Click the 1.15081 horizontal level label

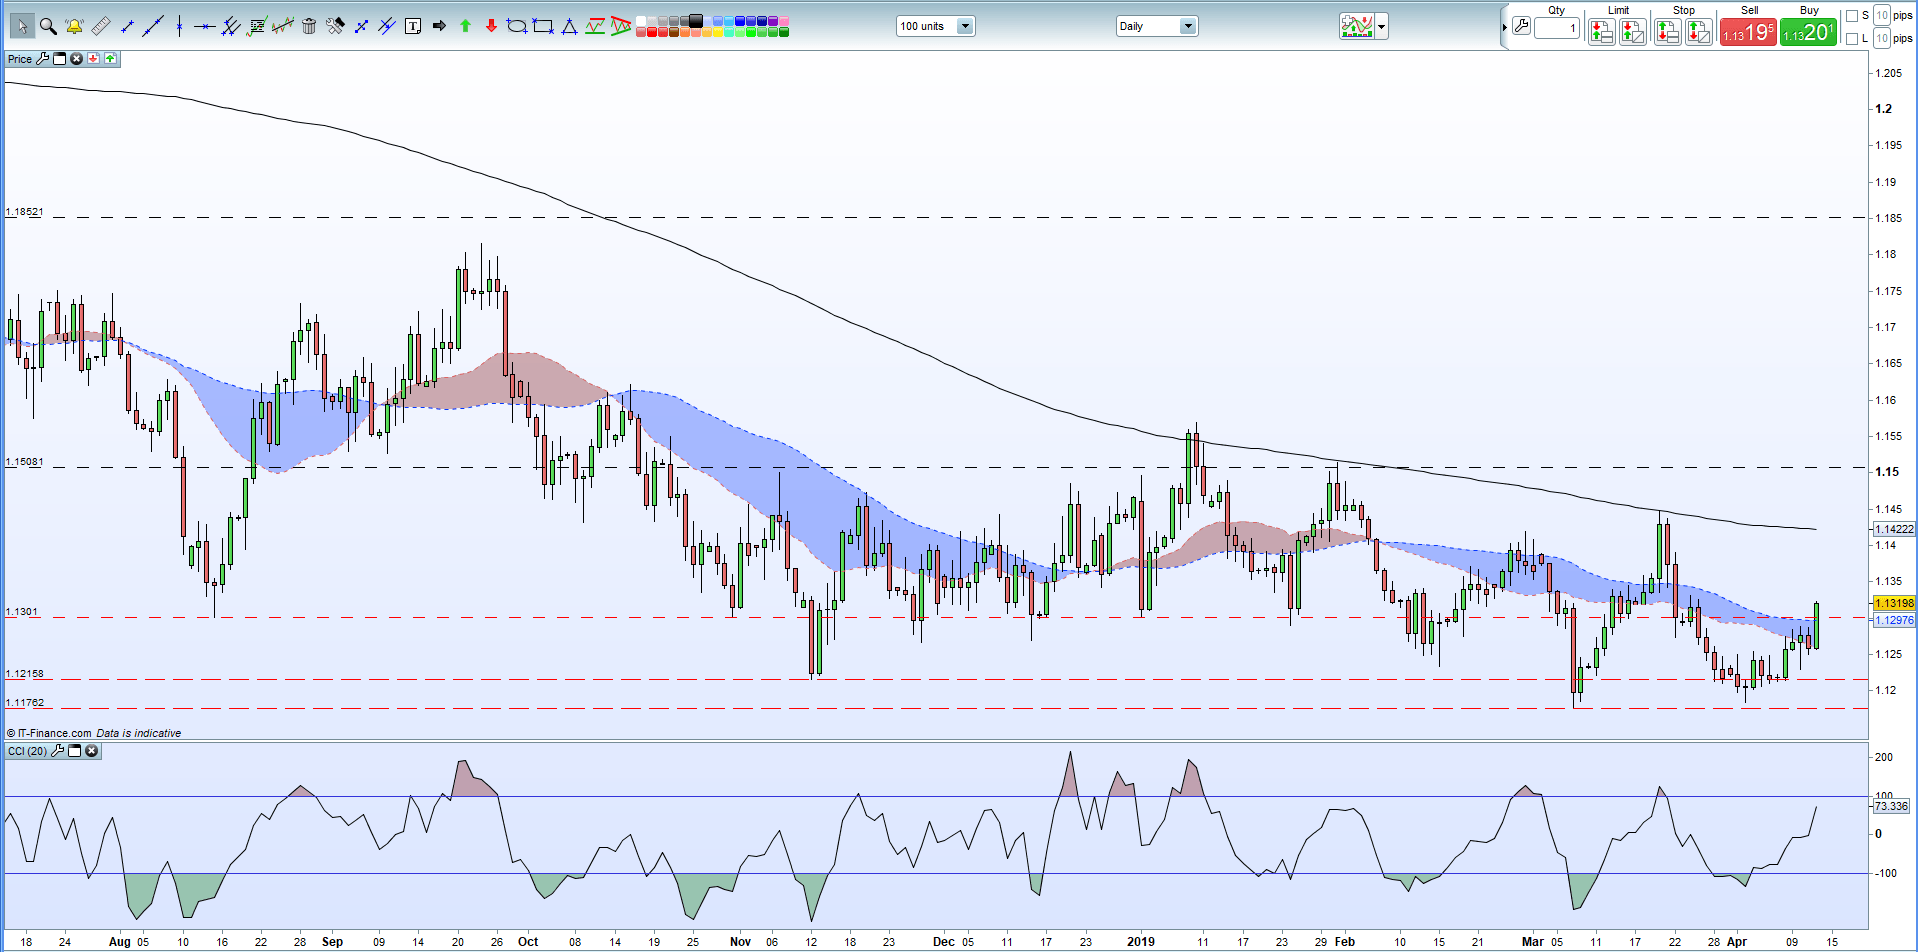pos(24,462)
